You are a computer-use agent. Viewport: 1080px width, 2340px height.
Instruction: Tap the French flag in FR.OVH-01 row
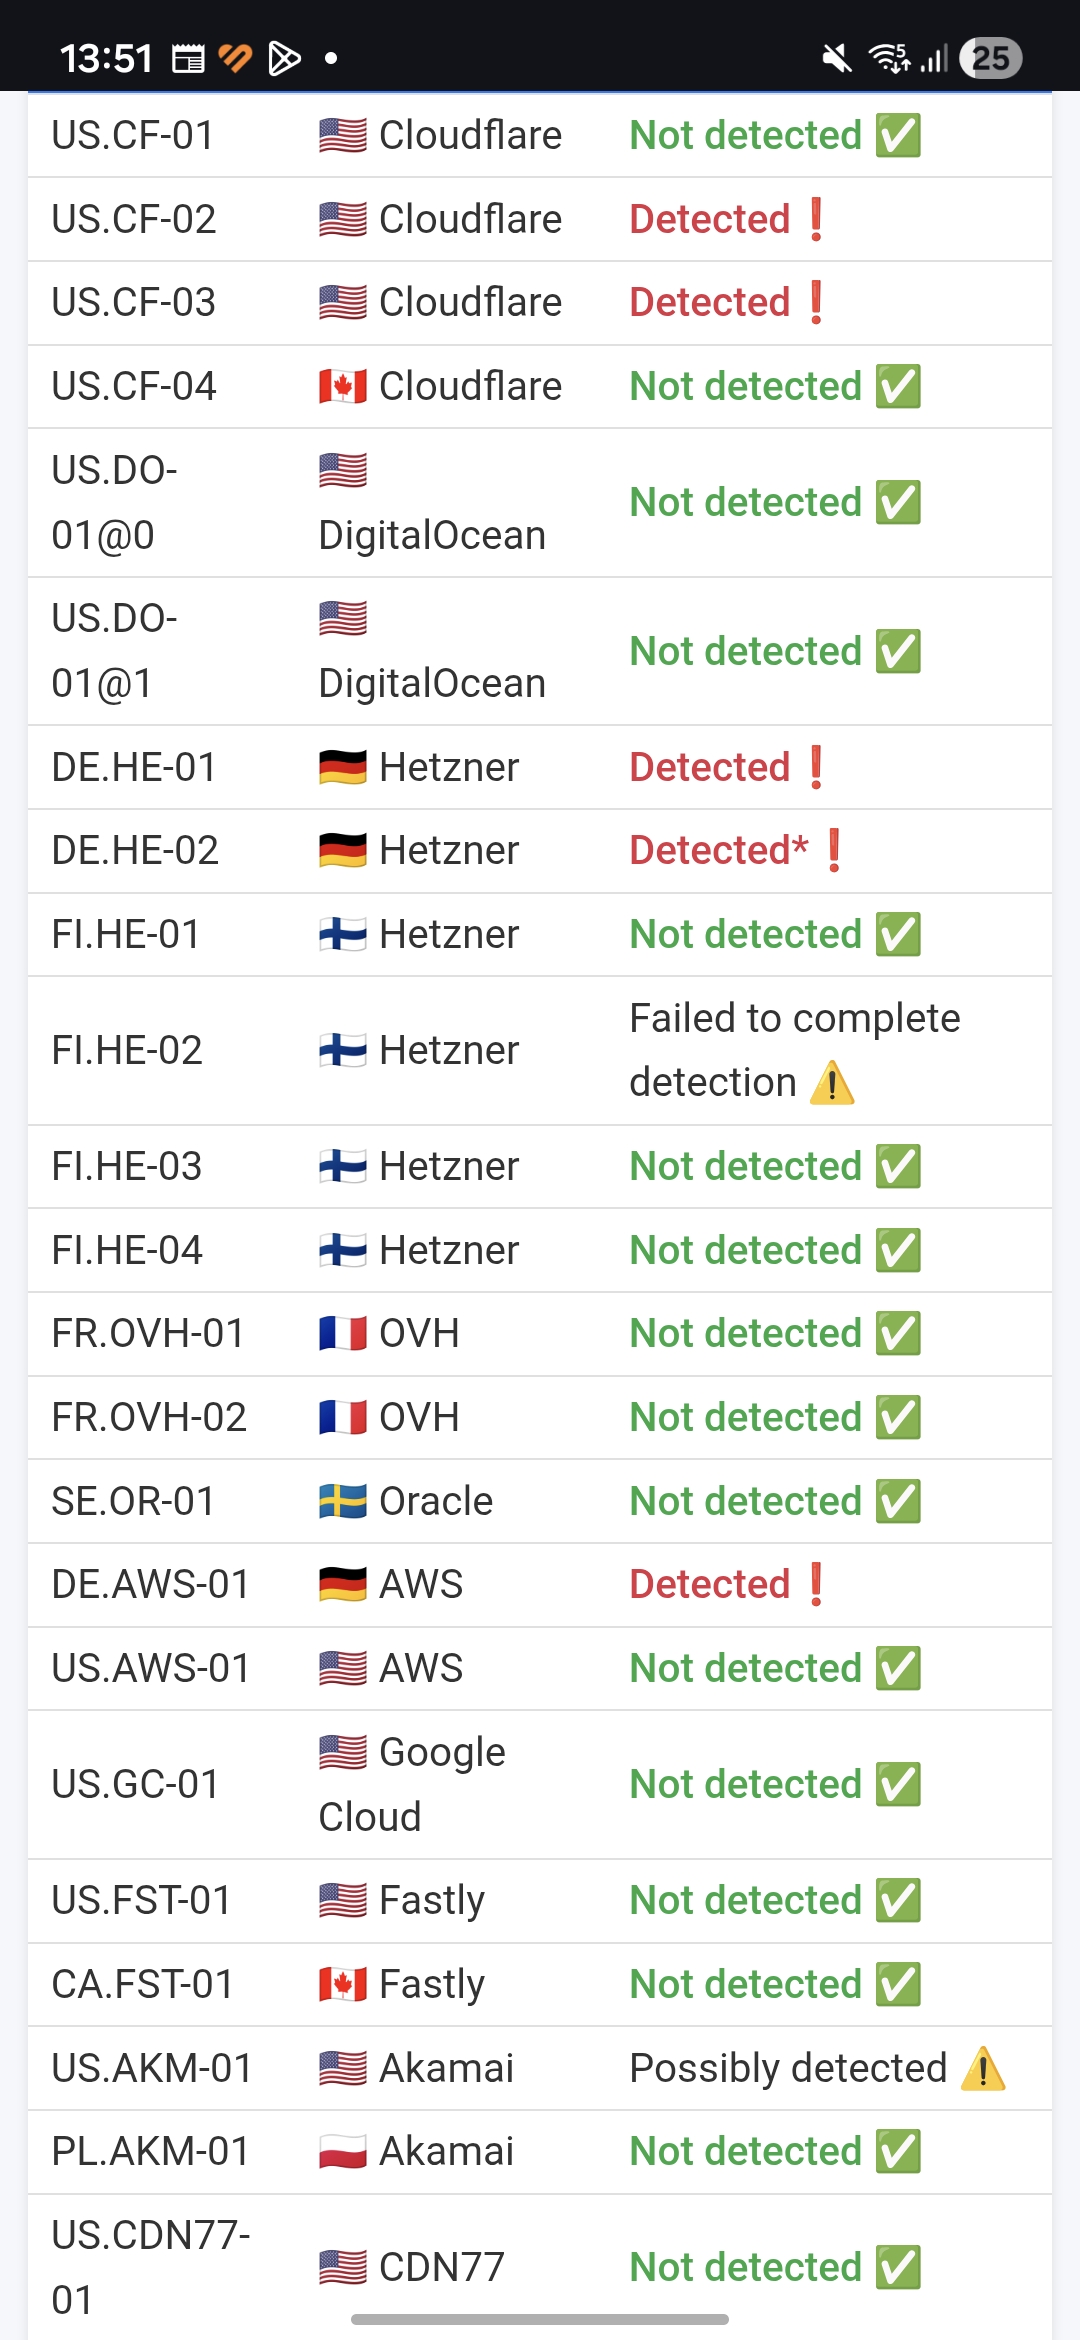[343, 1333]
